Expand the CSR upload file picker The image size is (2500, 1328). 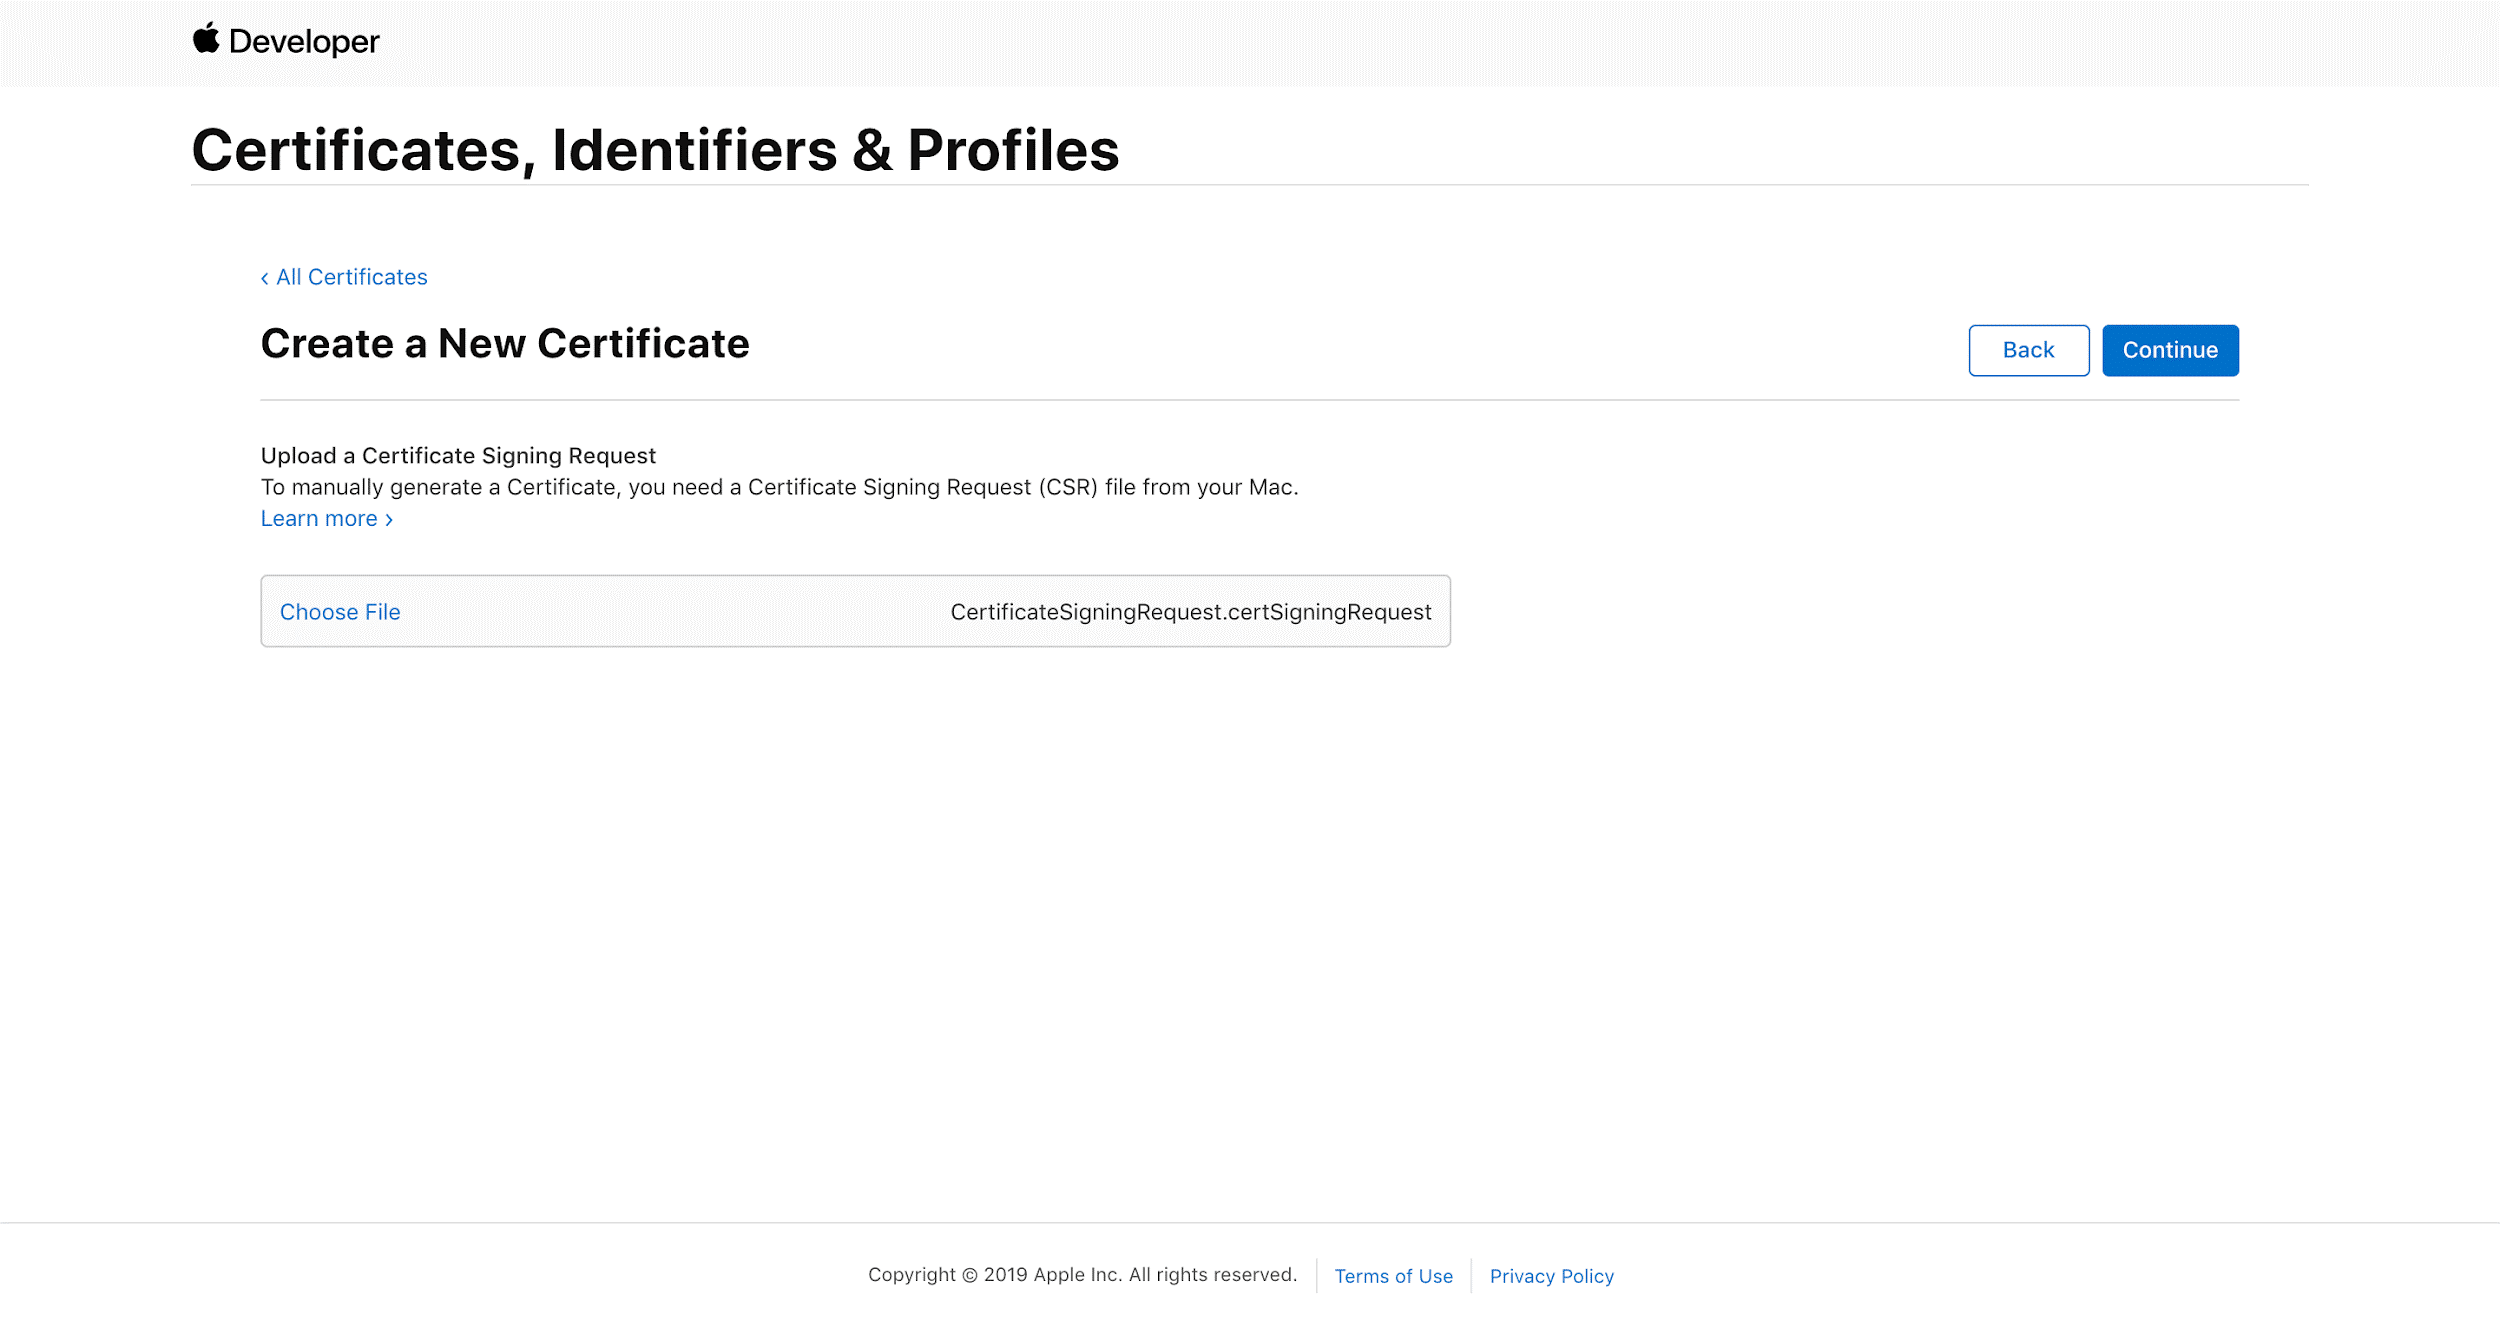click(339, 611)
